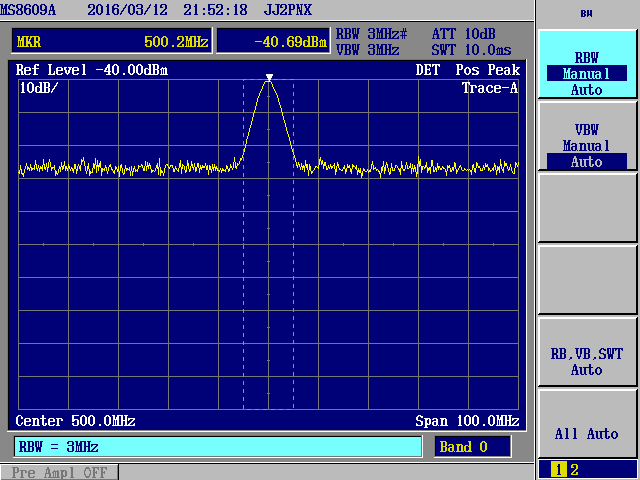Click the Trace-A label
Screen dimensions: 640x480
click(490, 88)
